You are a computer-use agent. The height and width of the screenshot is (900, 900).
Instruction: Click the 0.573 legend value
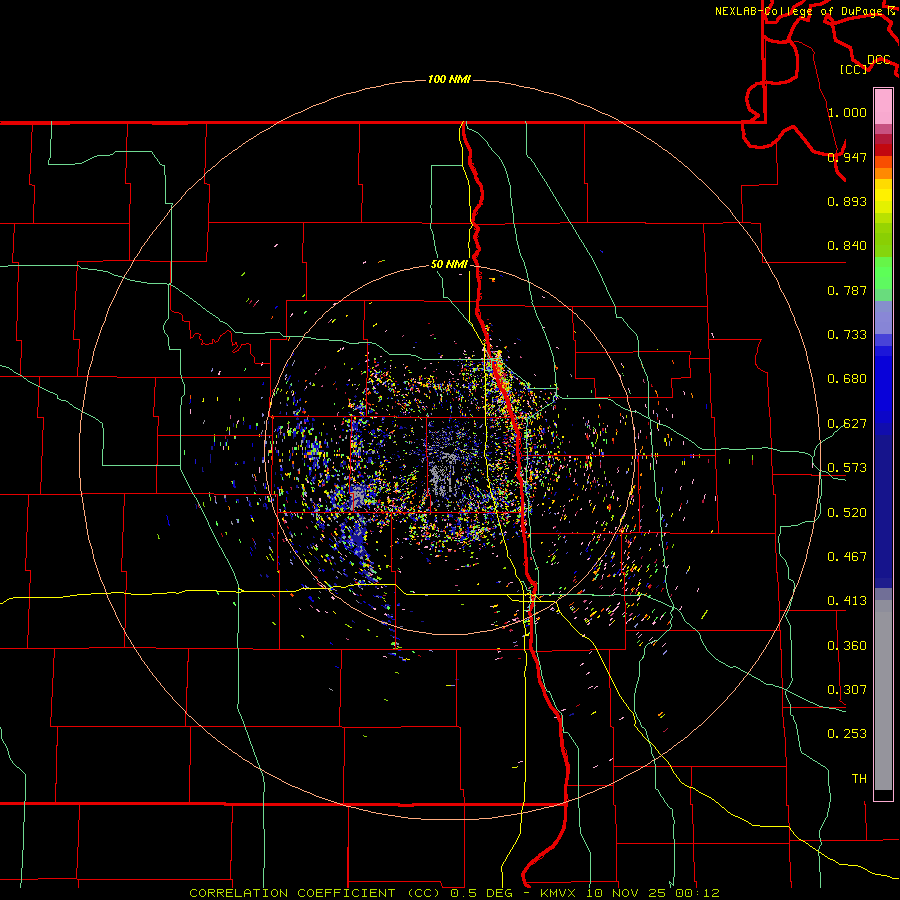847,468
